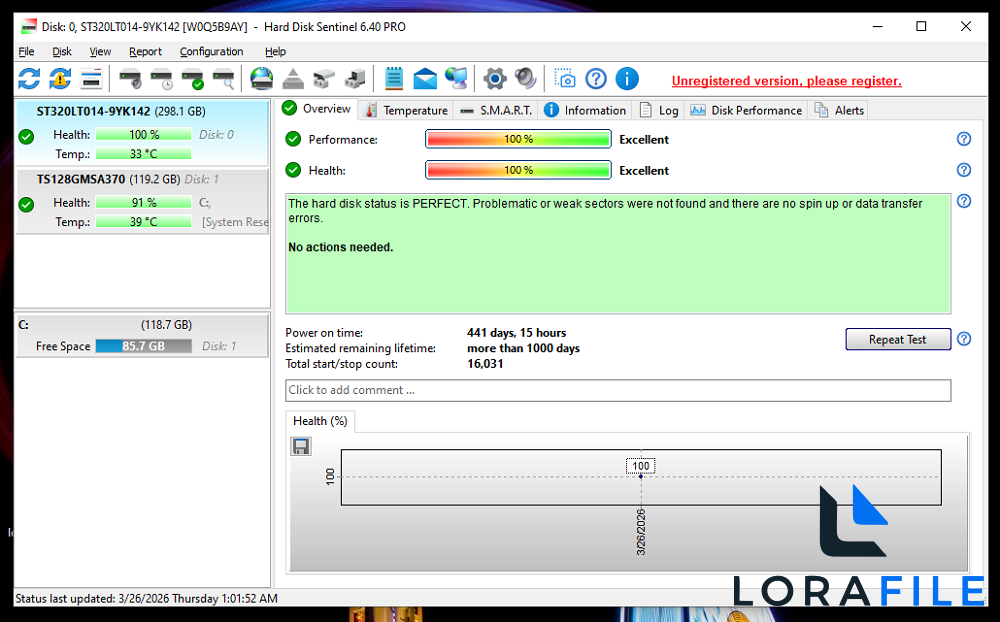The width and height of the screenshot is (1000, 622).
Task: Click the Performance 100% progress bar
Action: [x=518, y=139]
